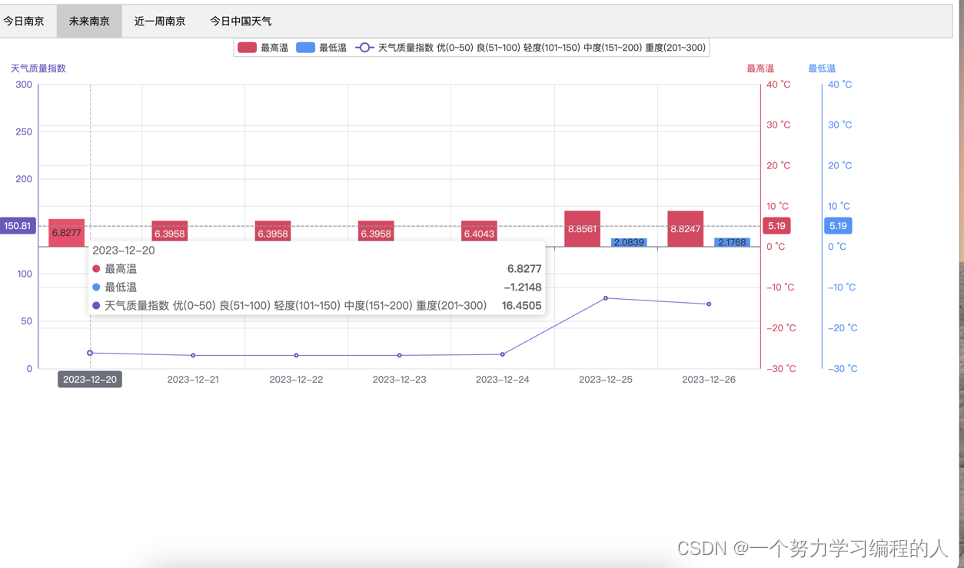The image size is (964, 568).
Task: Click the red 40 °C axis tick
Action: (x=778, y=84)
